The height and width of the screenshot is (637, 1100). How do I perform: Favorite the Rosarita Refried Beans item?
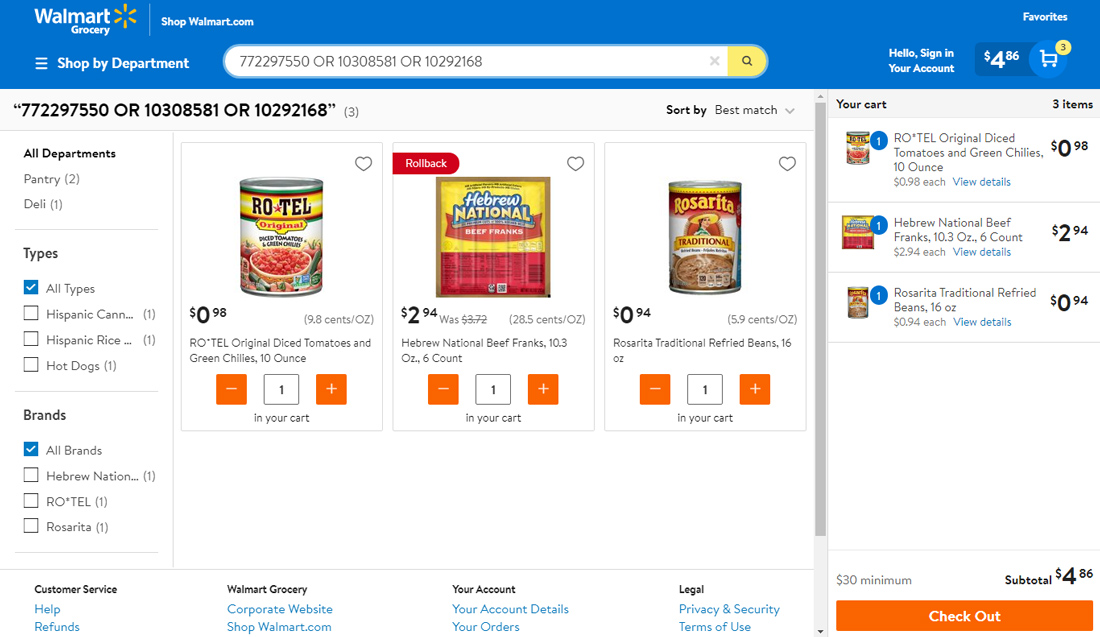787,164
